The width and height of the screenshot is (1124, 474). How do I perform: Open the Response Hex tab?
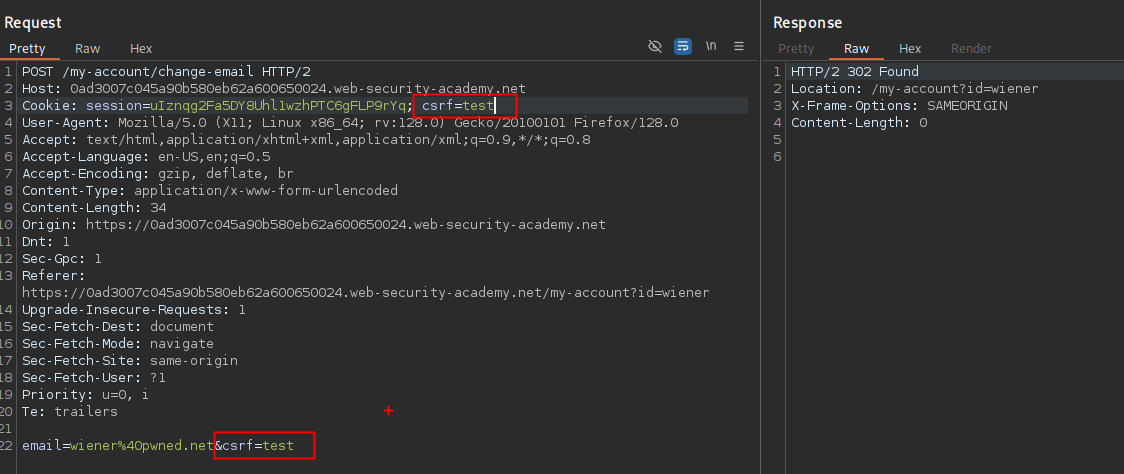[x=909, y=48]
